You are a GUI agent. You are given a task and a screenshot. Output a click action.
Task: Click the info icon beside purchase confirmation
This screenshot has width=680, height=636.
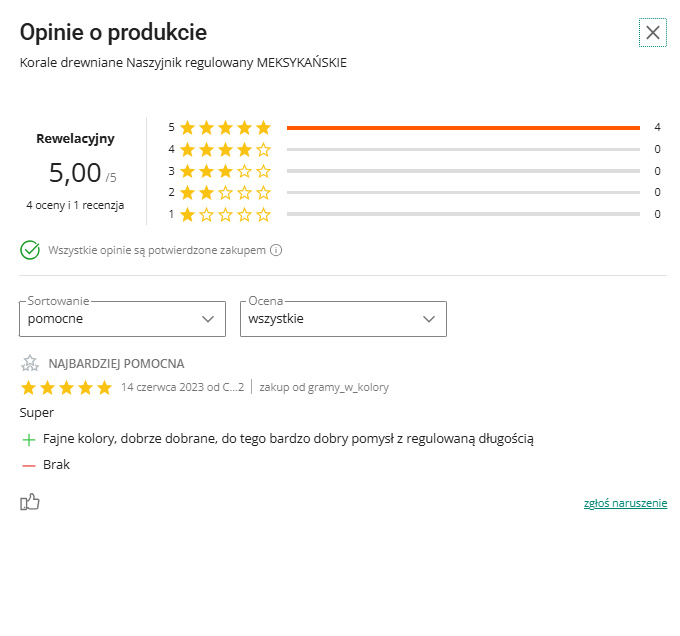276,250
